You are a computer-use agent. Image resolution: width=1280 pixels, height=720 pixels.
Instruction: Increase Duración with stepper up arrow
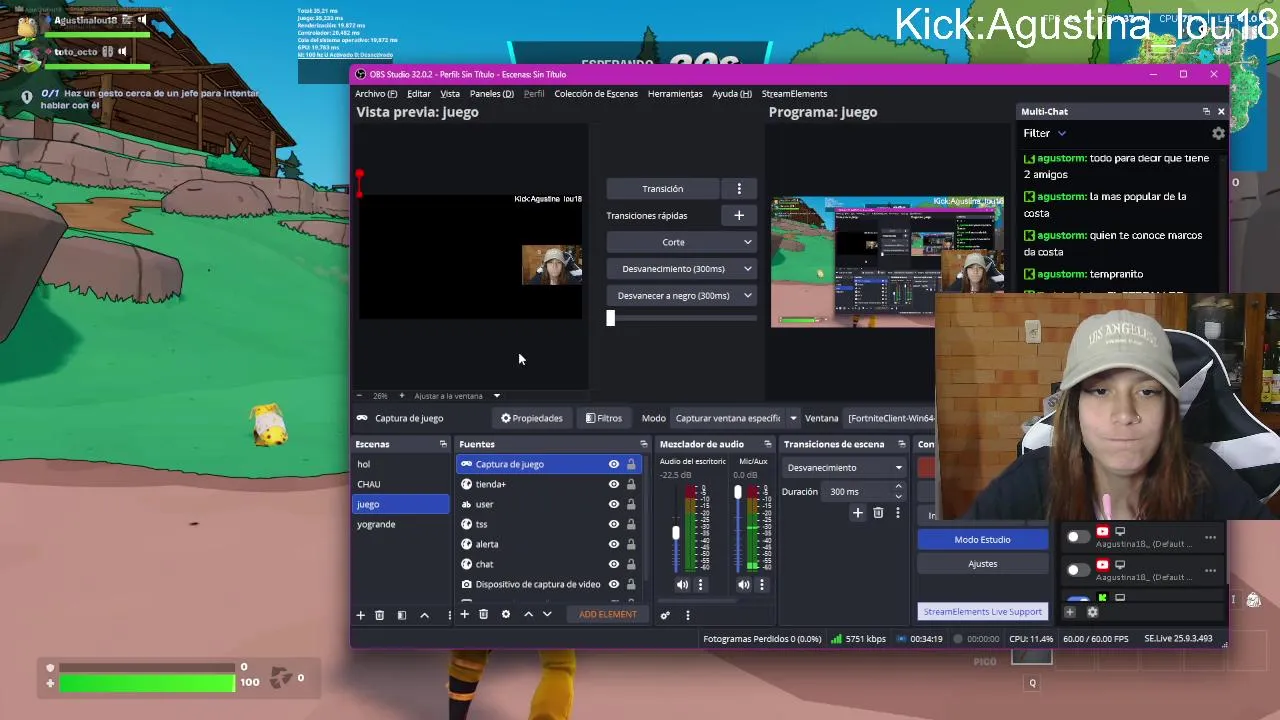point(898,487)
